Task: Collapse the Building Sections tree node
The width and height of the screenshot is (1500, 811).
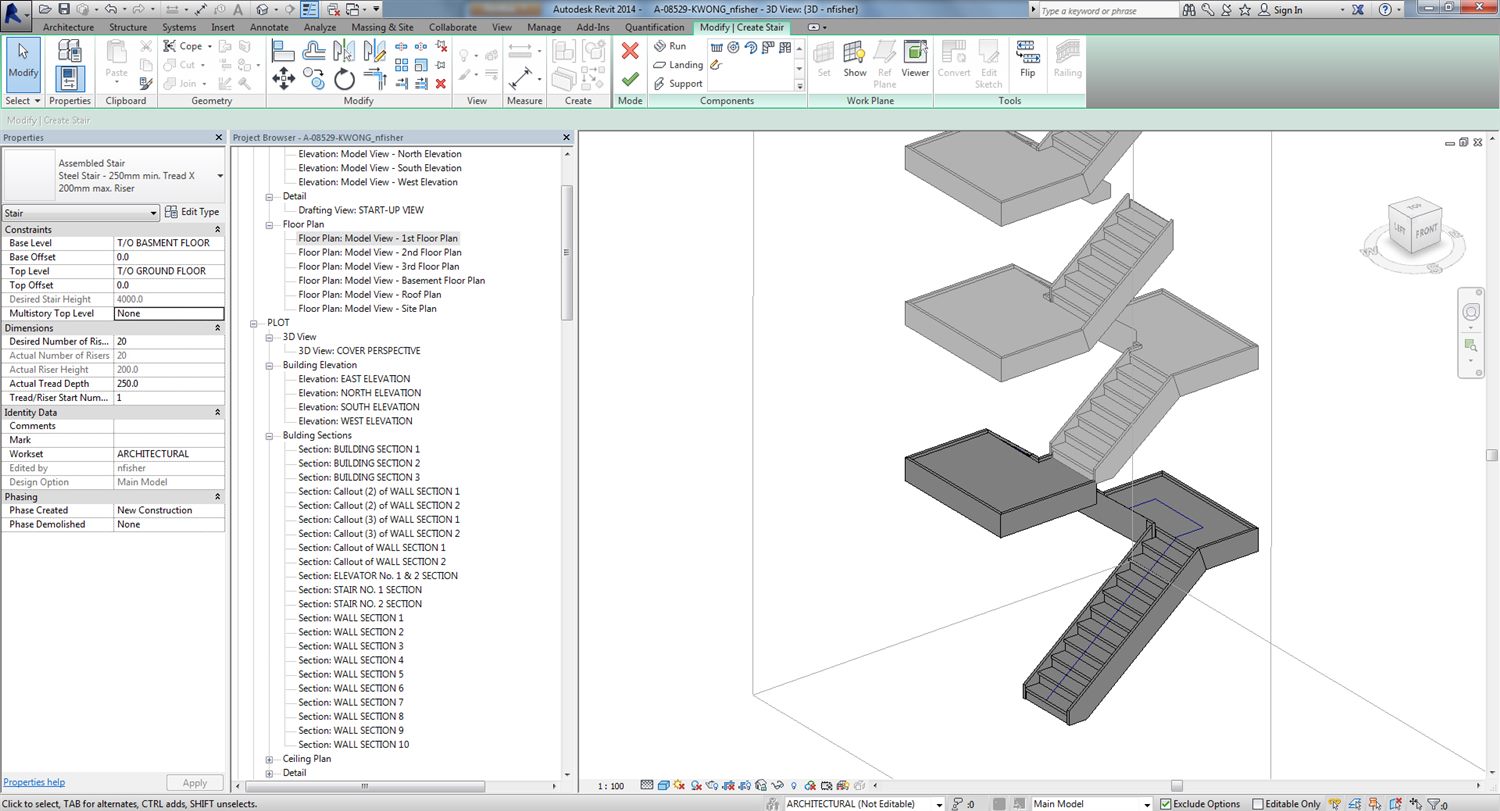Action: click(269, 436)
